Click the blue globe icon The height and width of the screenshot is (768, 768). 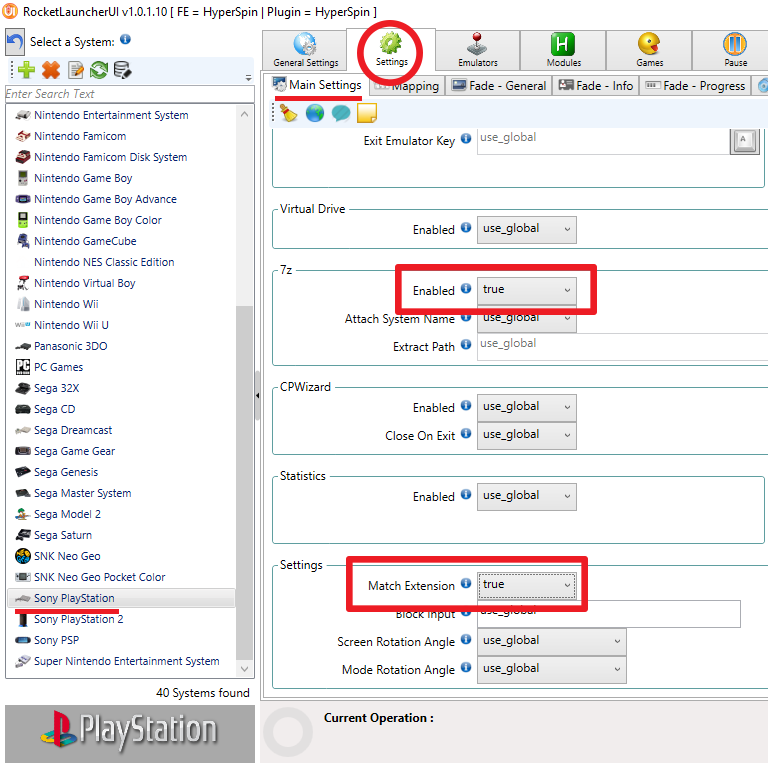coord(315,113)
